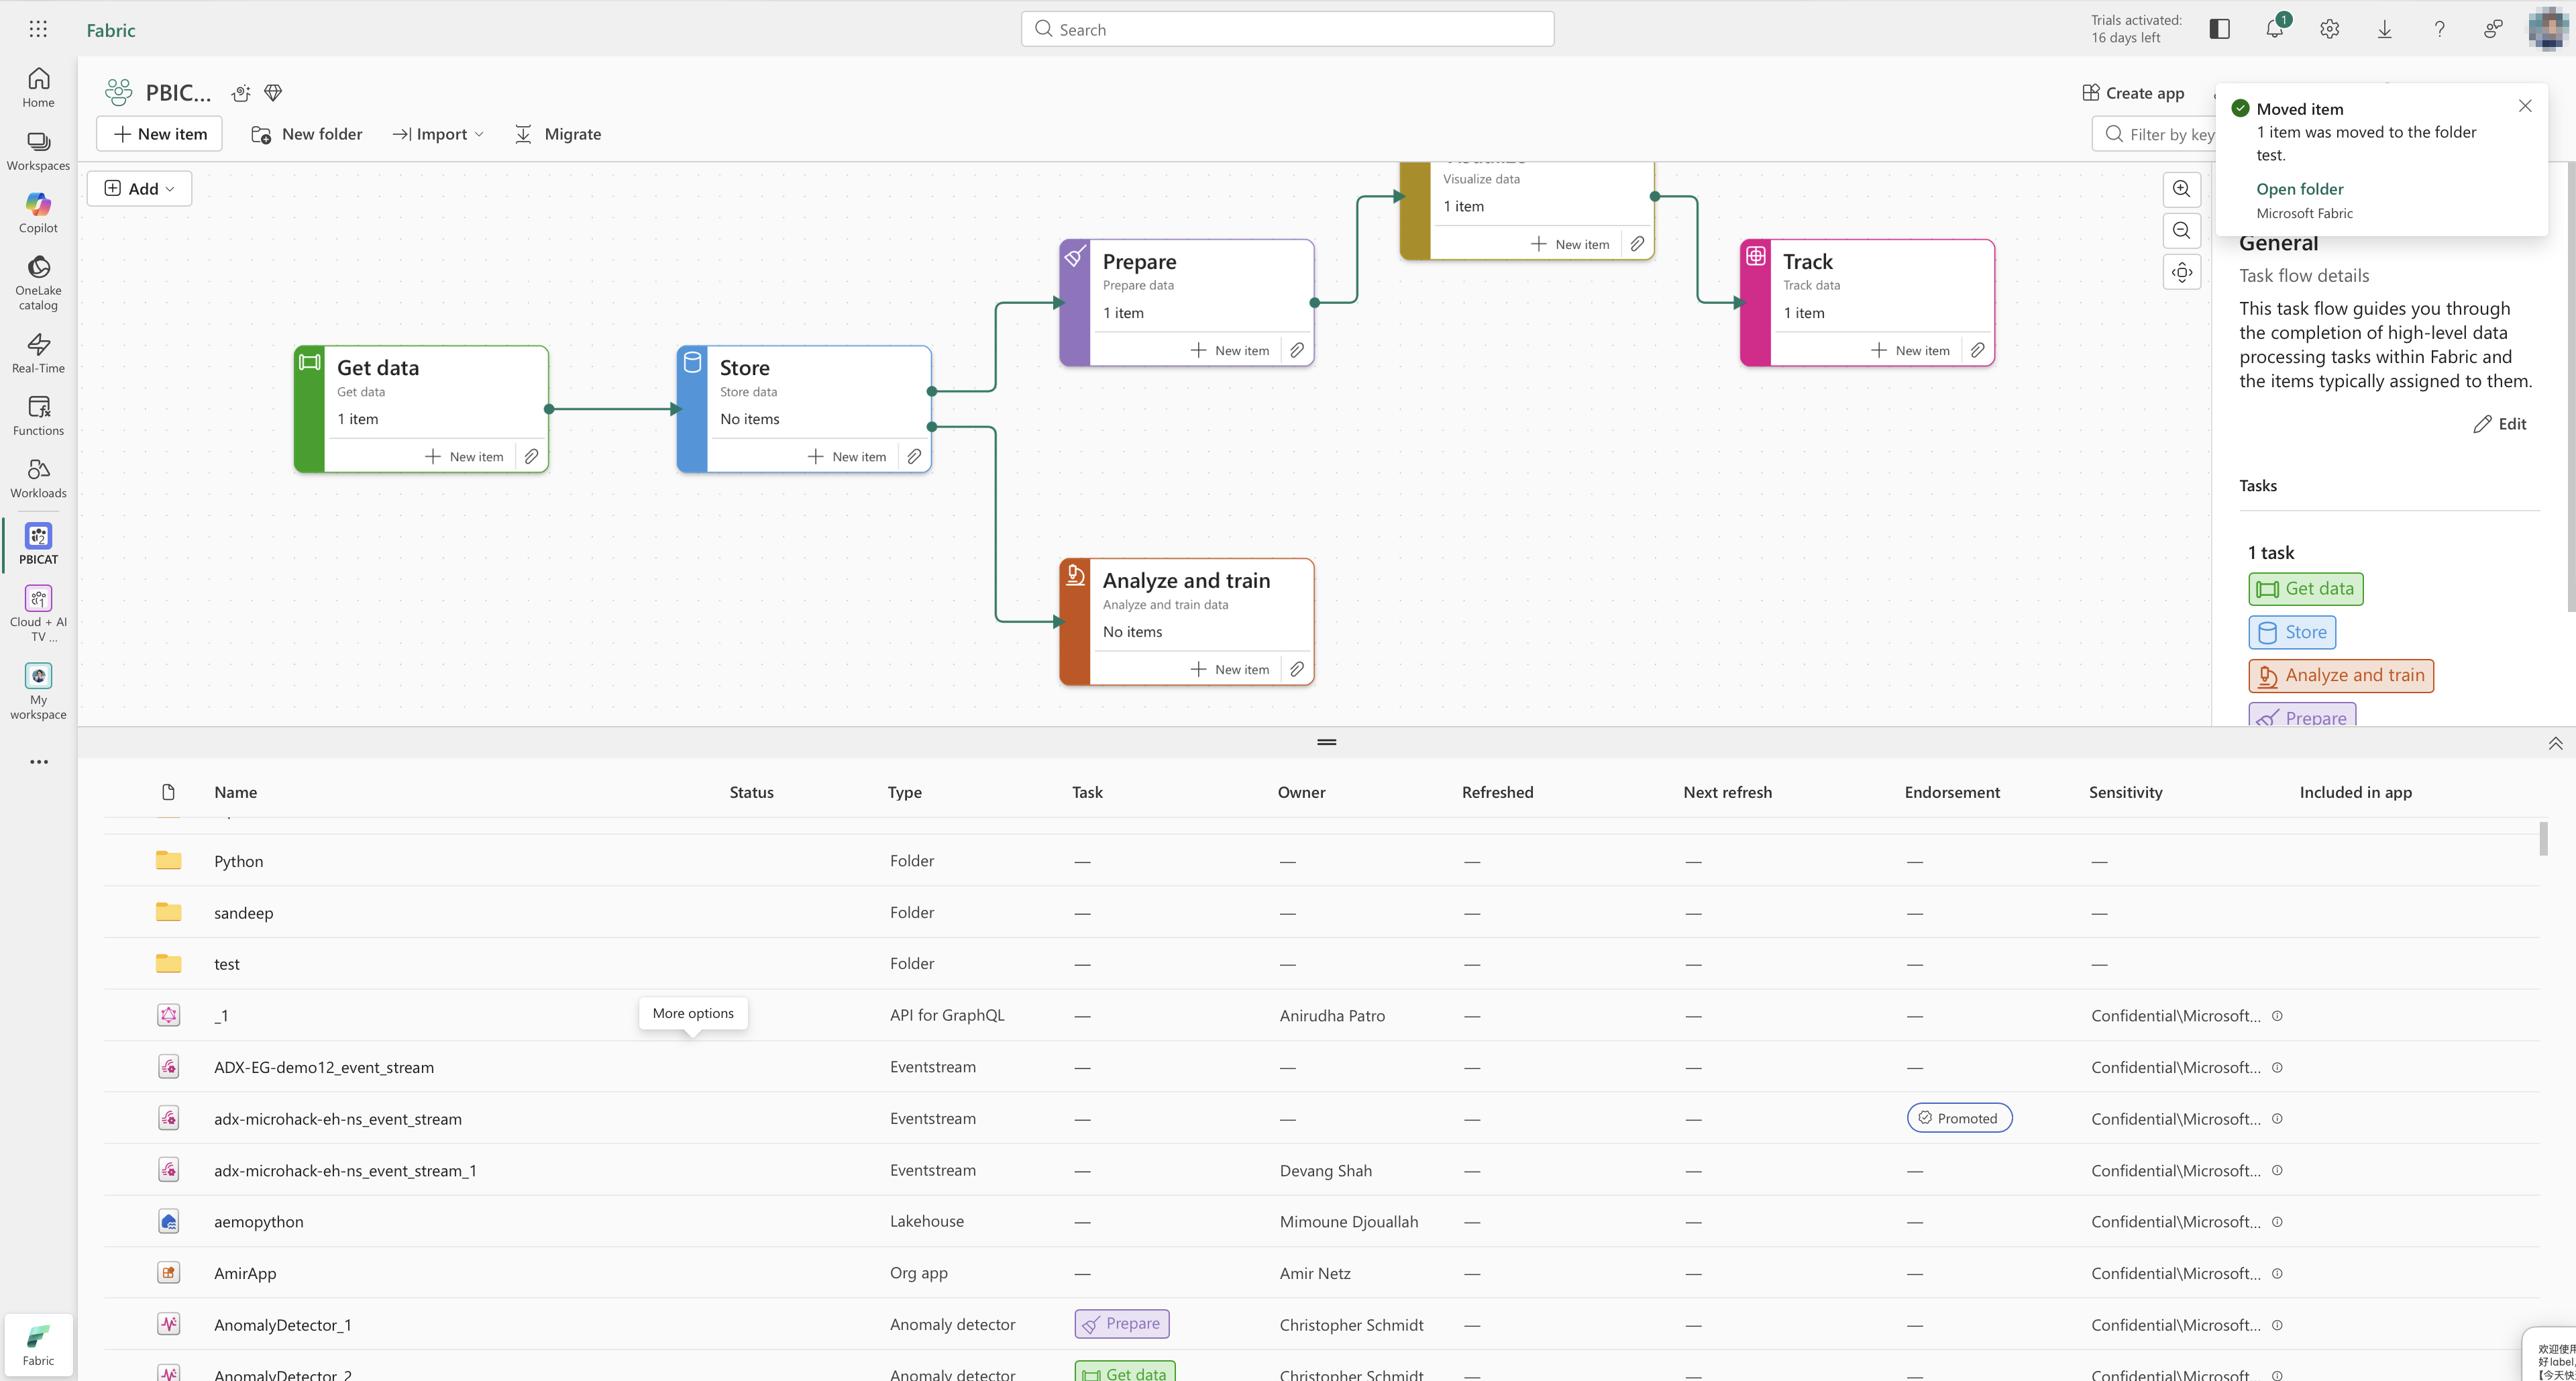
Task: Collapse the item list with double chevron
Action: pyautogui.click(x=2555, y=743)
